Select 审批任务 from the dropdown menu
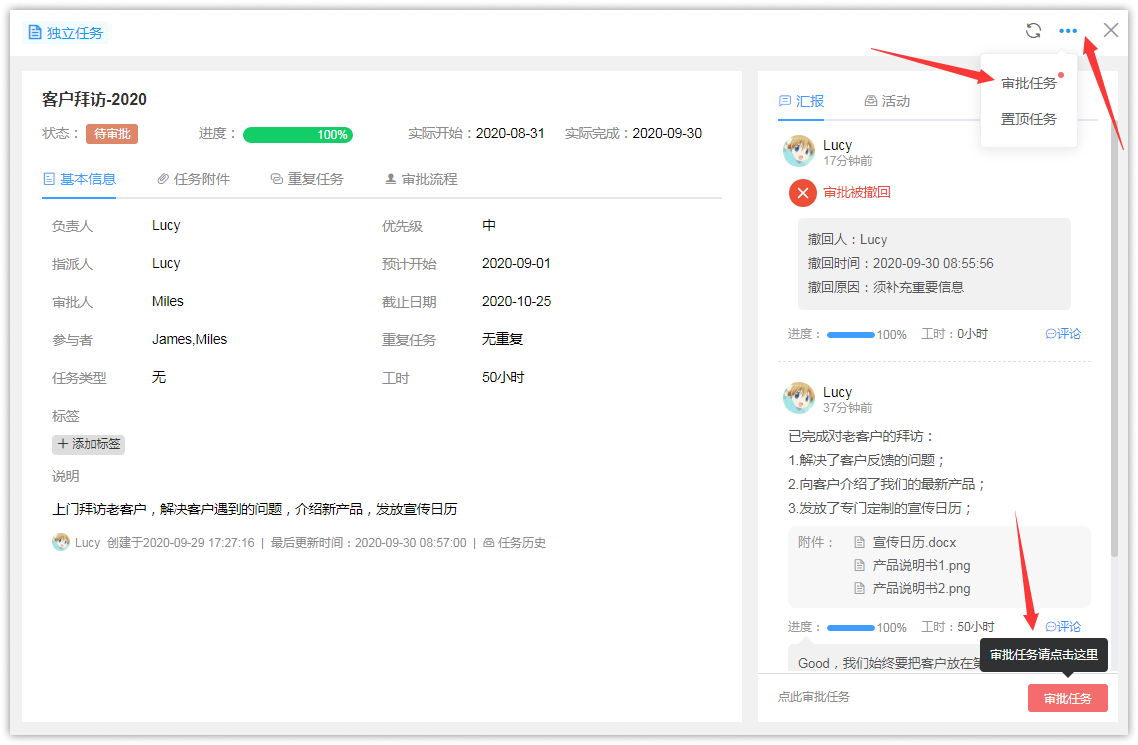 point(1029,83)
